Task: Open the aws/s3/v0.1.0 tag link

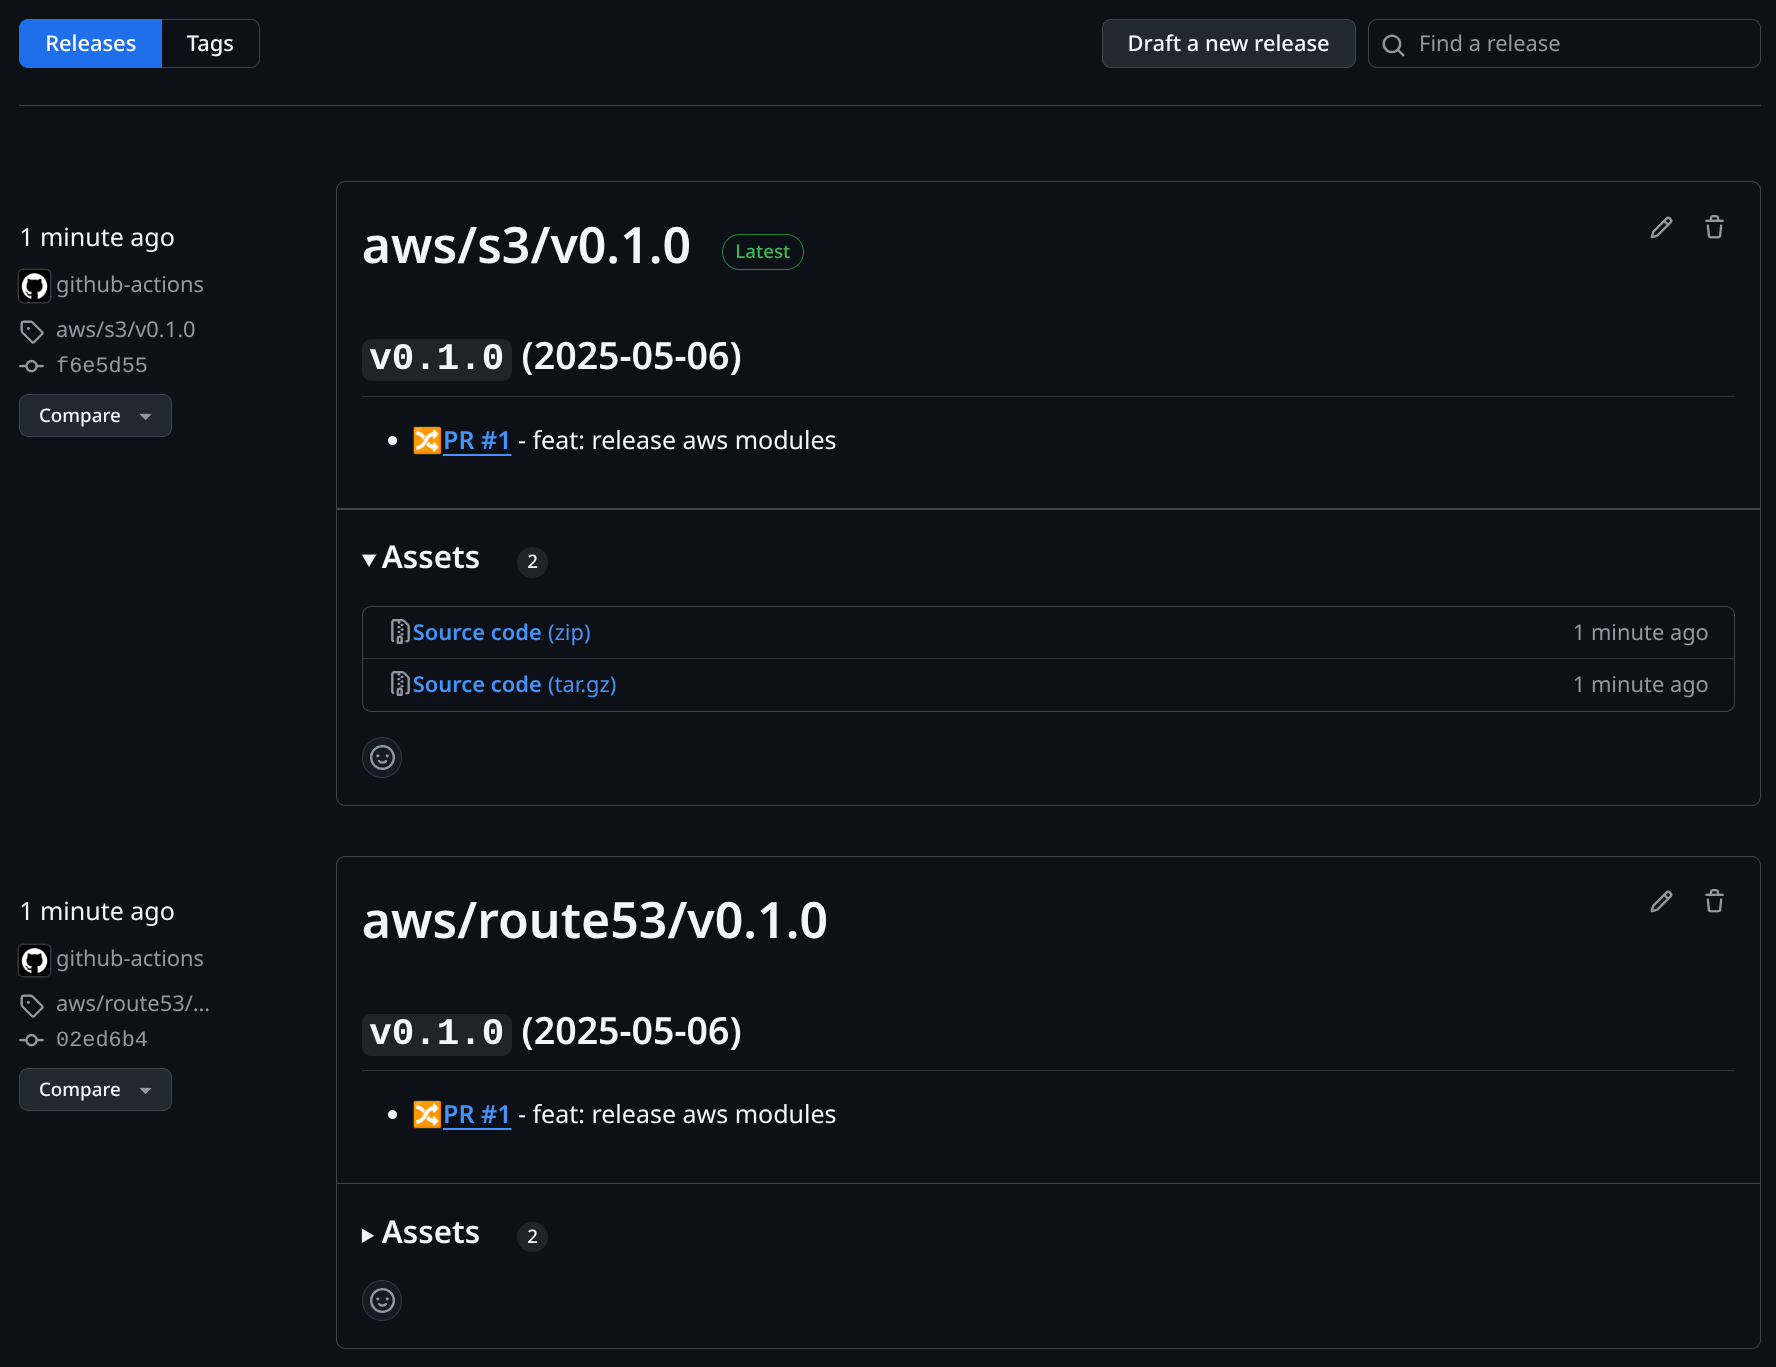Action: 126,330
